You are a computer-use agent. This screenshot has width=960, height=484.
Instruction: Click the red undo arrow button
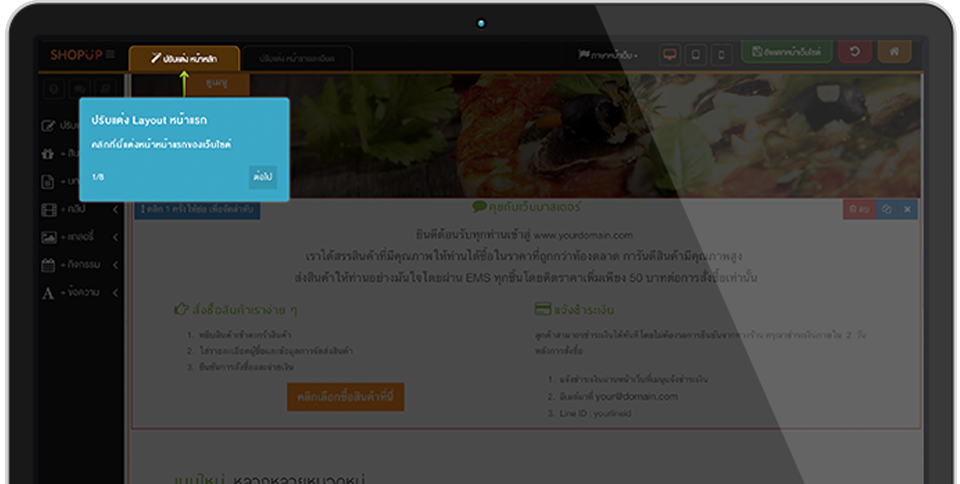[x=855, y=52]
